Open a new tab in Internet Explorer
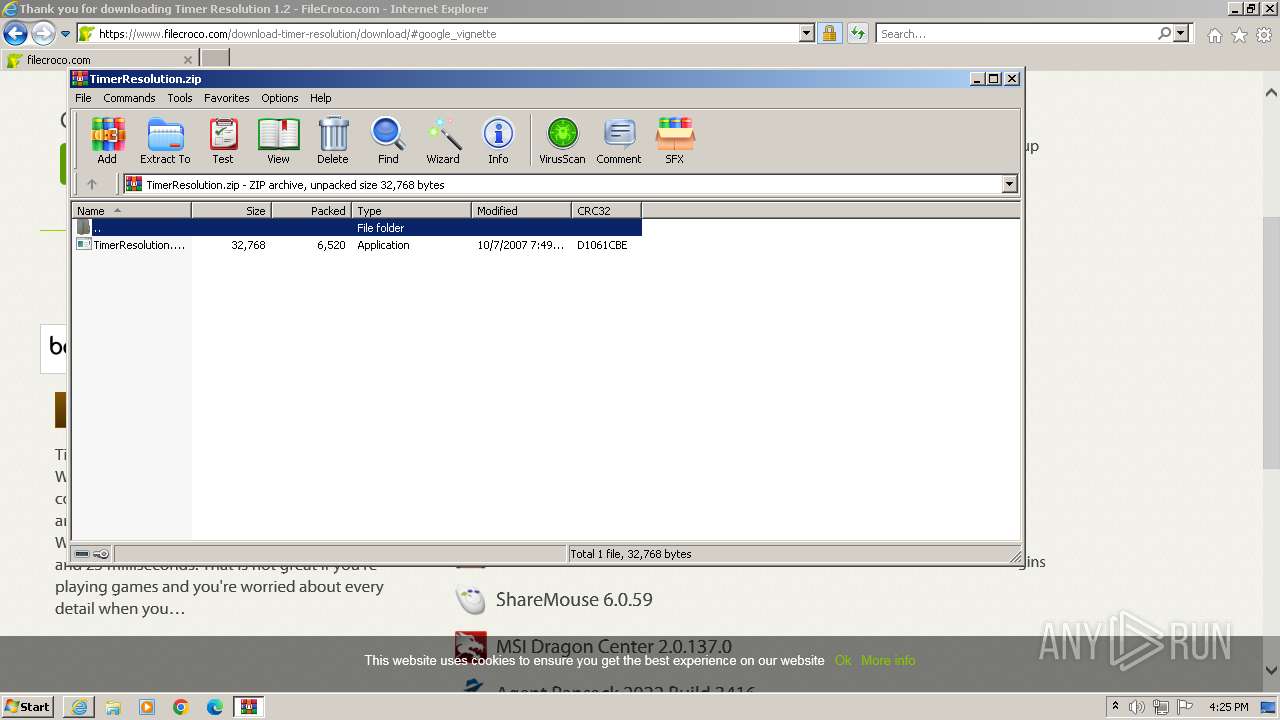Screen dimensions: 1280x720 click(x=215, y=59)
